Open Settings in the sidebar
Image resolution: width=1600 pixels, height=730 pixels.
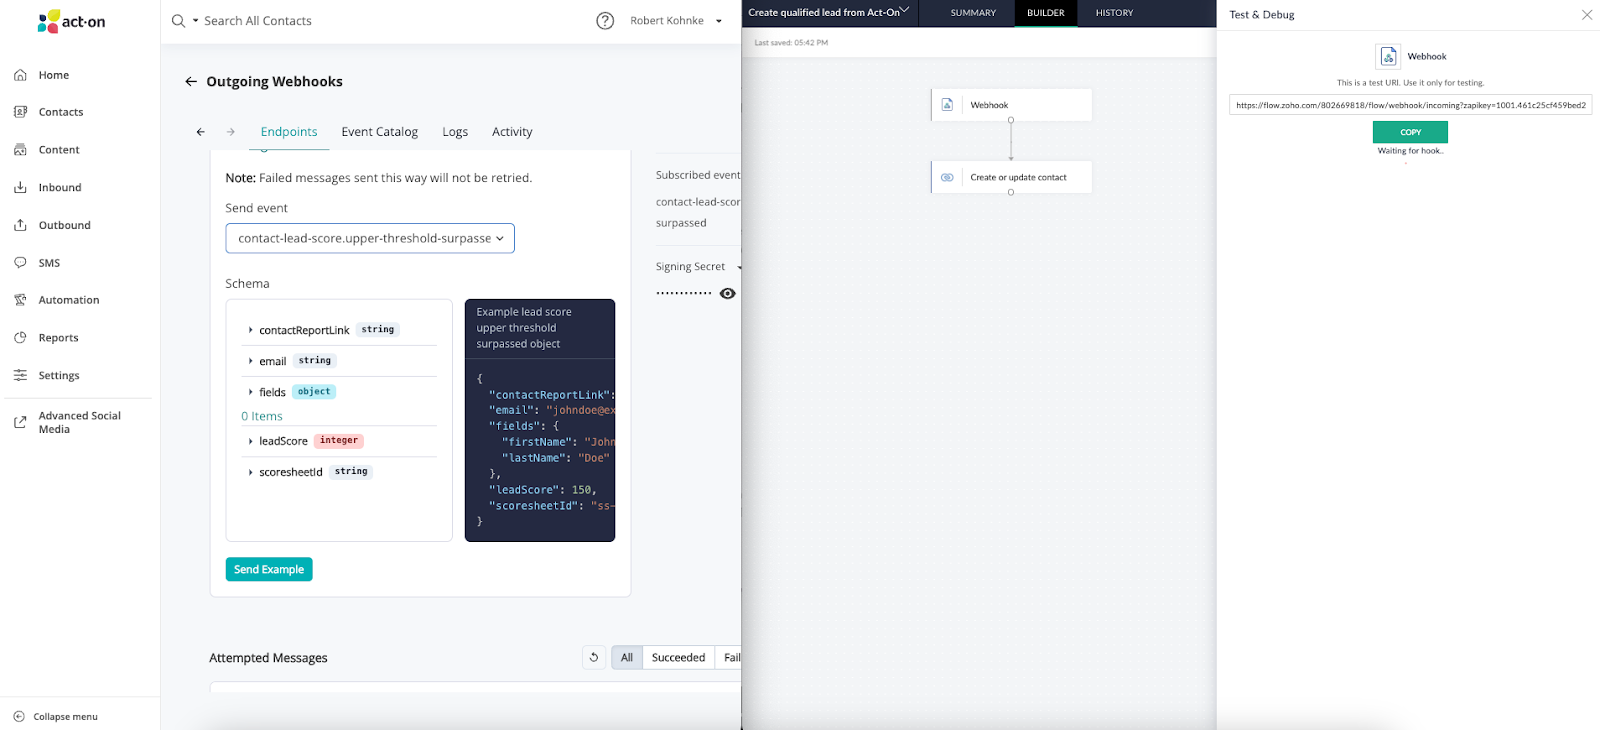pos(59,376)
